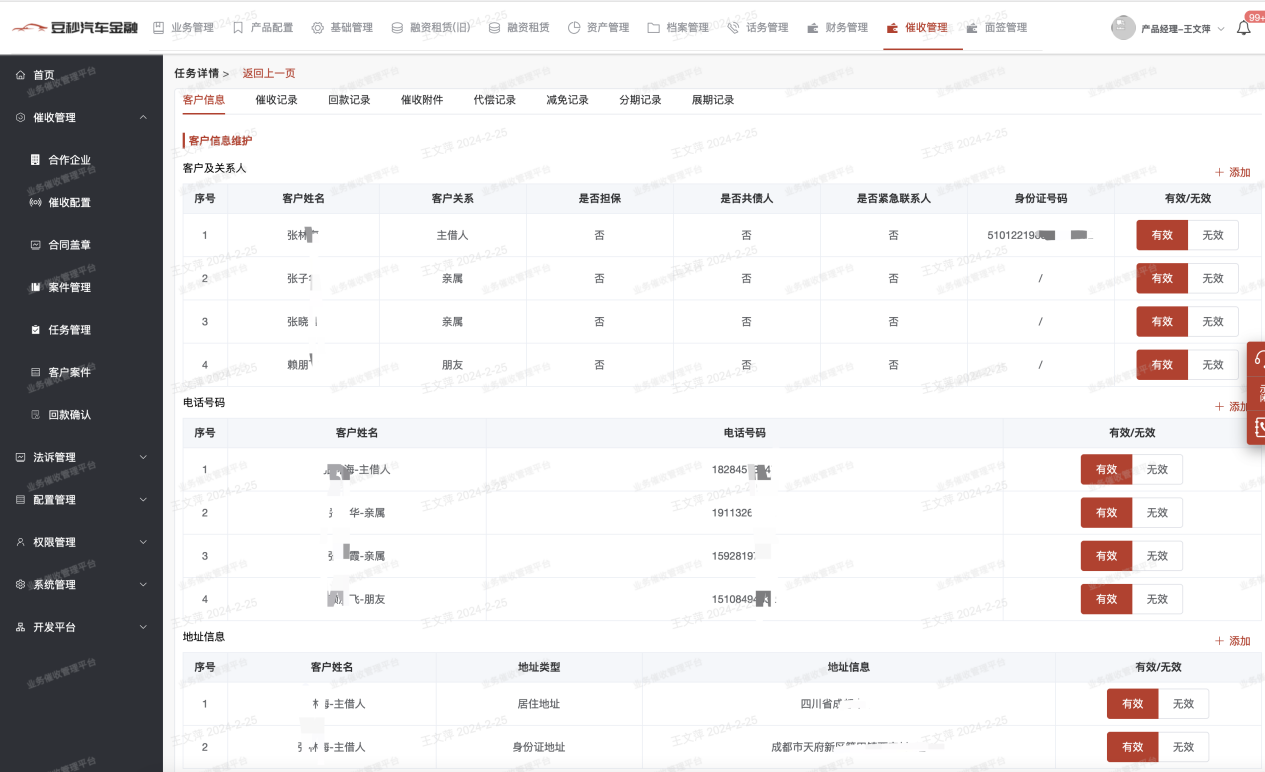The image size is (1265, 772).
Task: Click 返回上一页 link
Action: coord(268,73)
